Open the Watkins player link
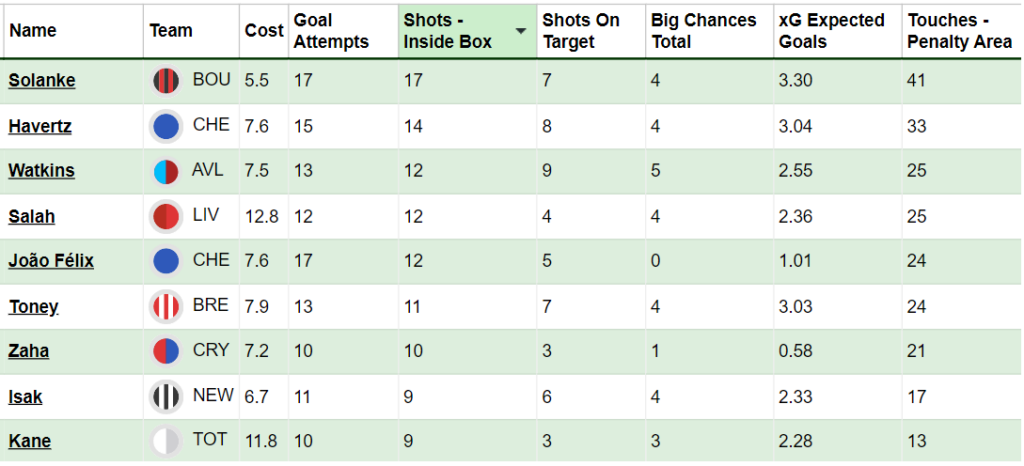The height and width of the screenshot is (466, 1024). pyautogui.click(x=42, y=171)
